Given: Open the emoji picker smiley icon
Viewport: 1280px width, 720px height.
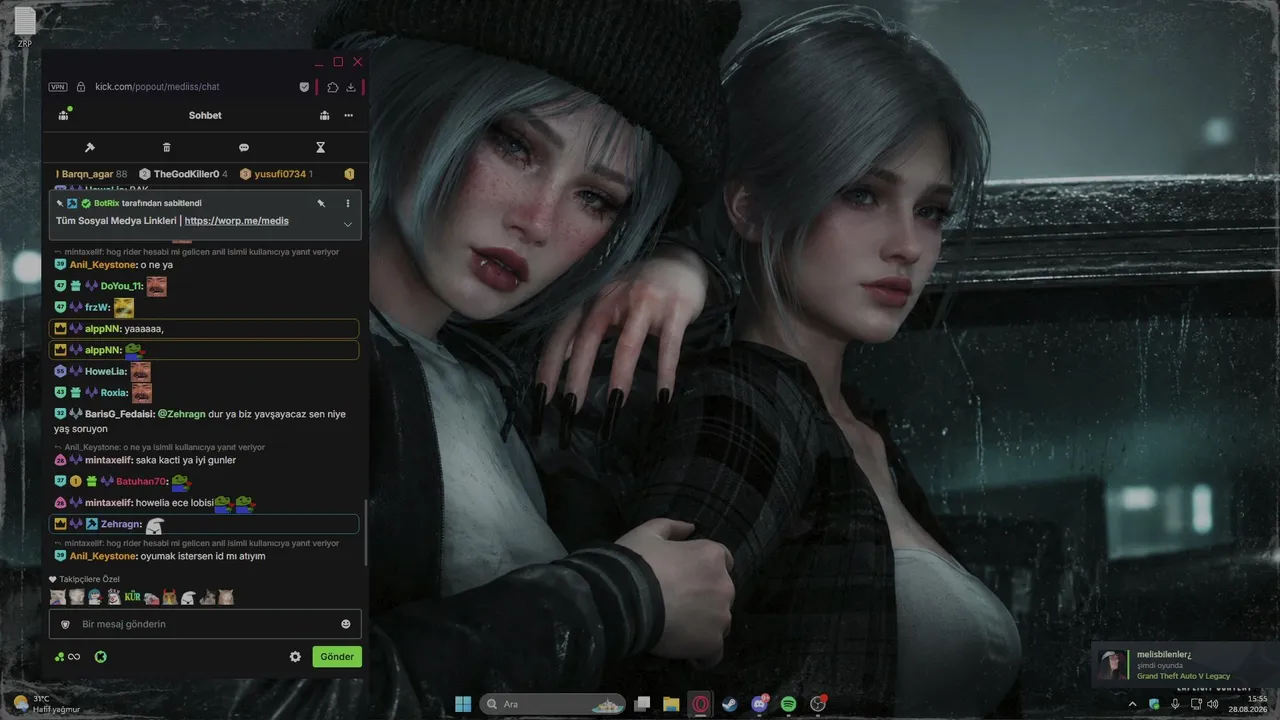Looking at the screenshot, I should tap(346, 624).
